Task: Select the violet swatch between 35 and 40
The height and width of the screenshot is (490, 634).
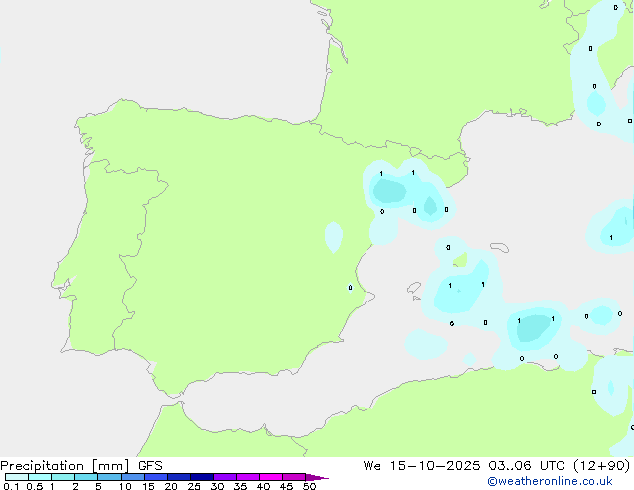Action: [248, 477]
